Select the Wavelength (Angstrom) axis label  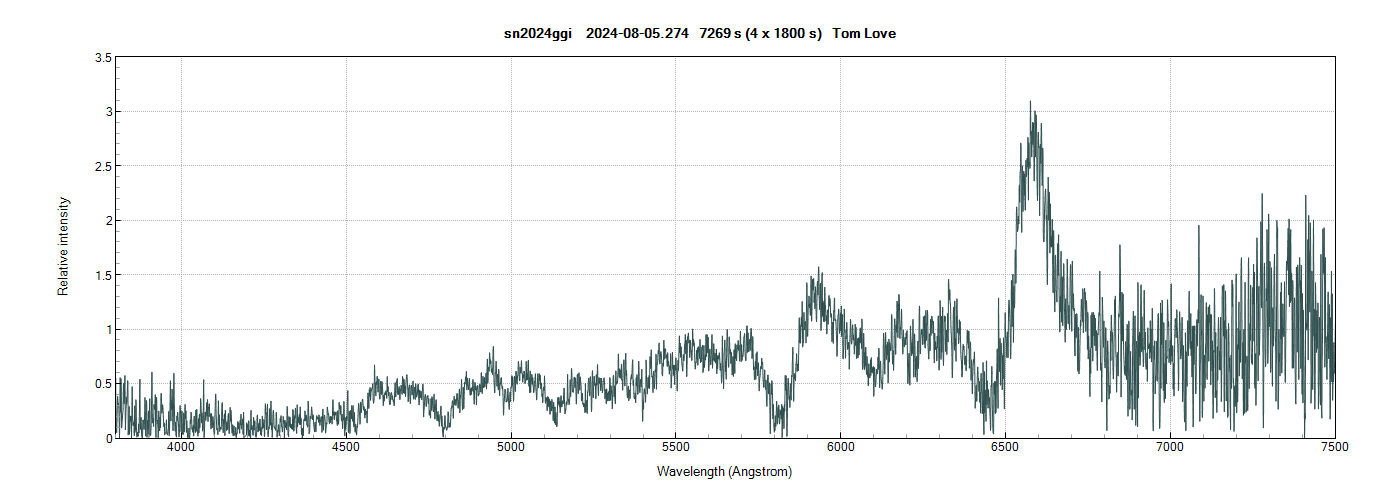tap(724, 471)
